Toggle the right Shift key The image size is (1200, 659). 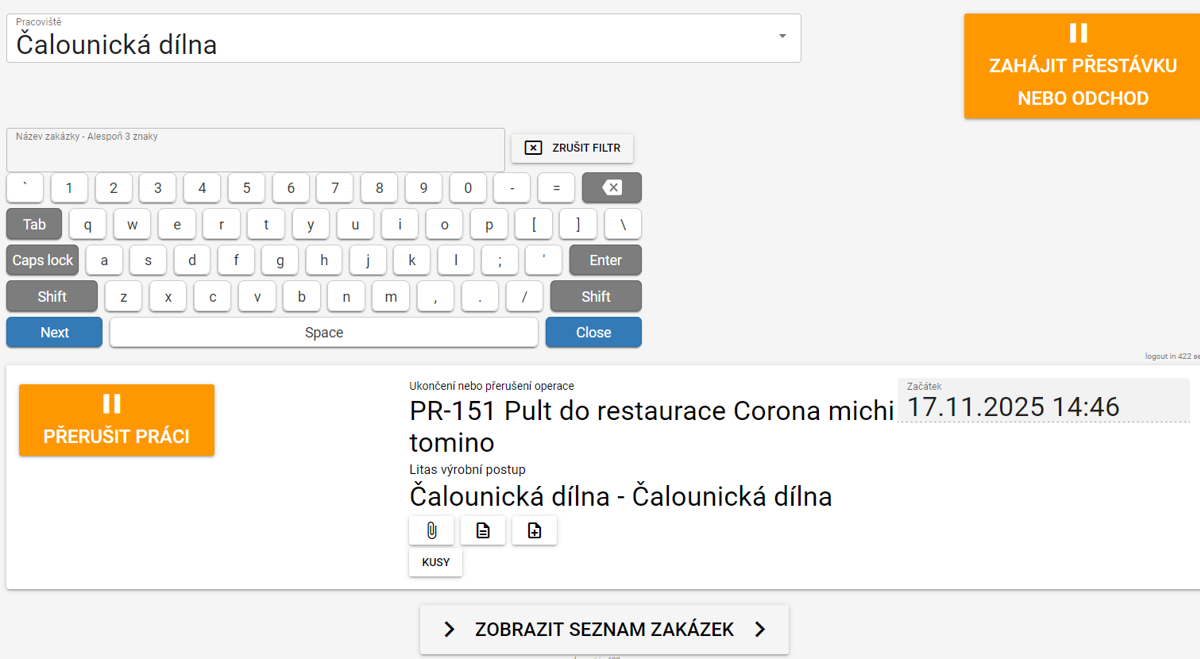[x=595, y=296]
